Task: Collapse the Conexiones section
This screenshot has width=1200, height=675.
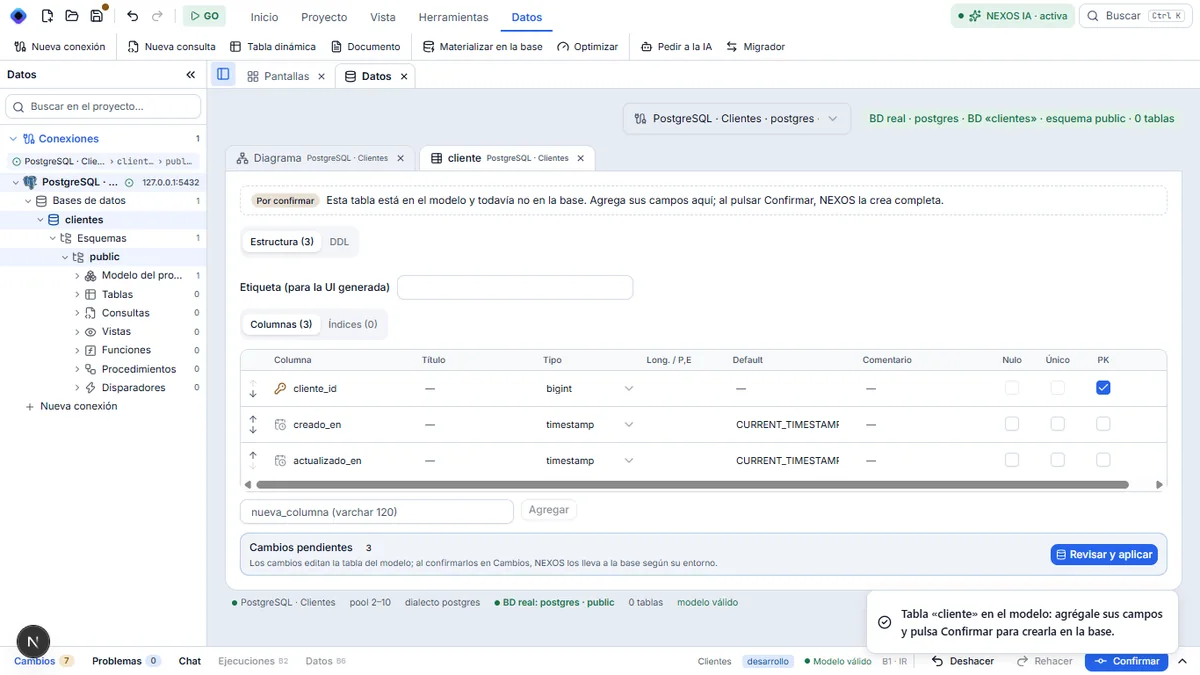Action: [13, 139]
